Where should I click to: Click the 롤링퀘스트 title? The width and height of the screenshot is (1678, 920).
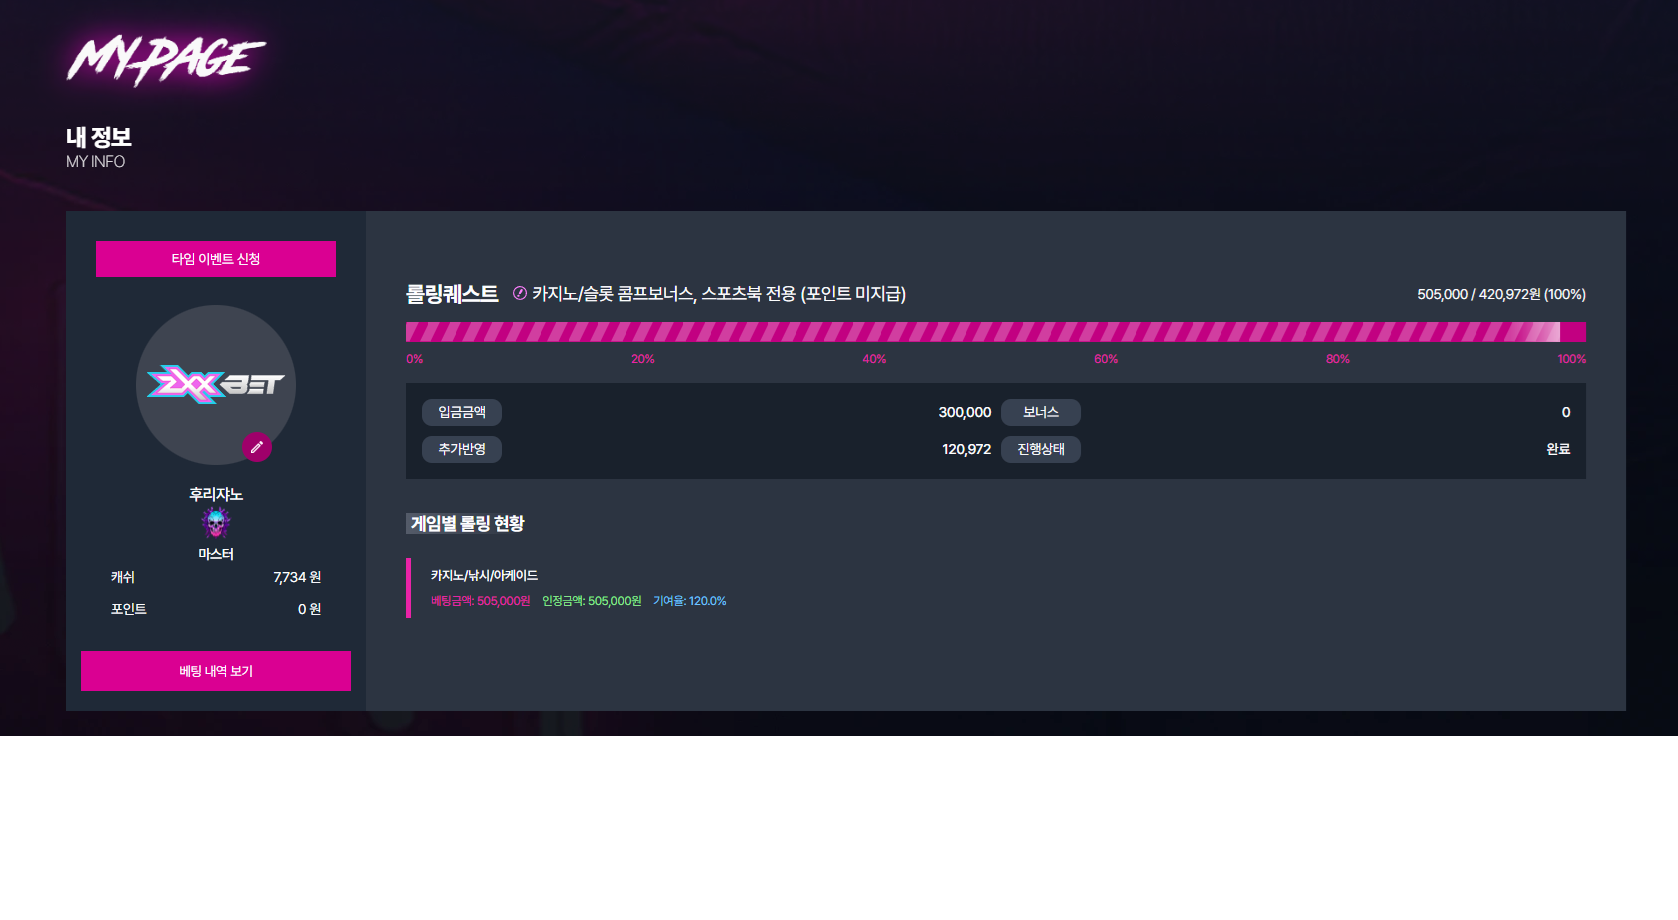452,294
